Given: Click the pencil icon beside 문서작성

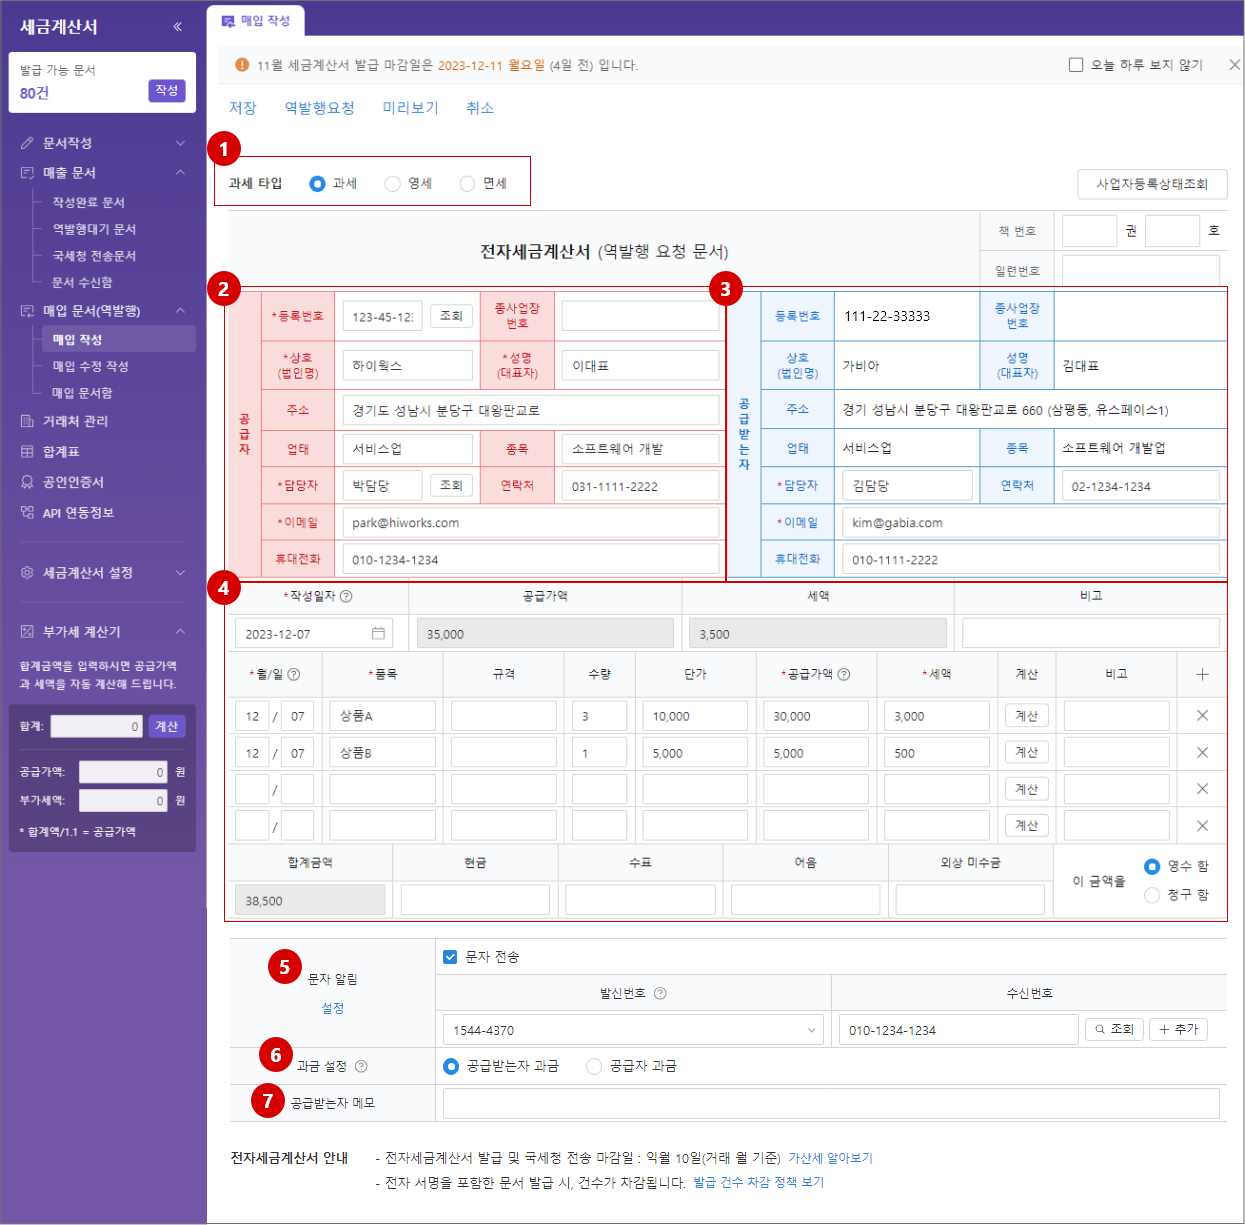Looking at the screenshot, I should pyautogui.click(x=27, y=143).
